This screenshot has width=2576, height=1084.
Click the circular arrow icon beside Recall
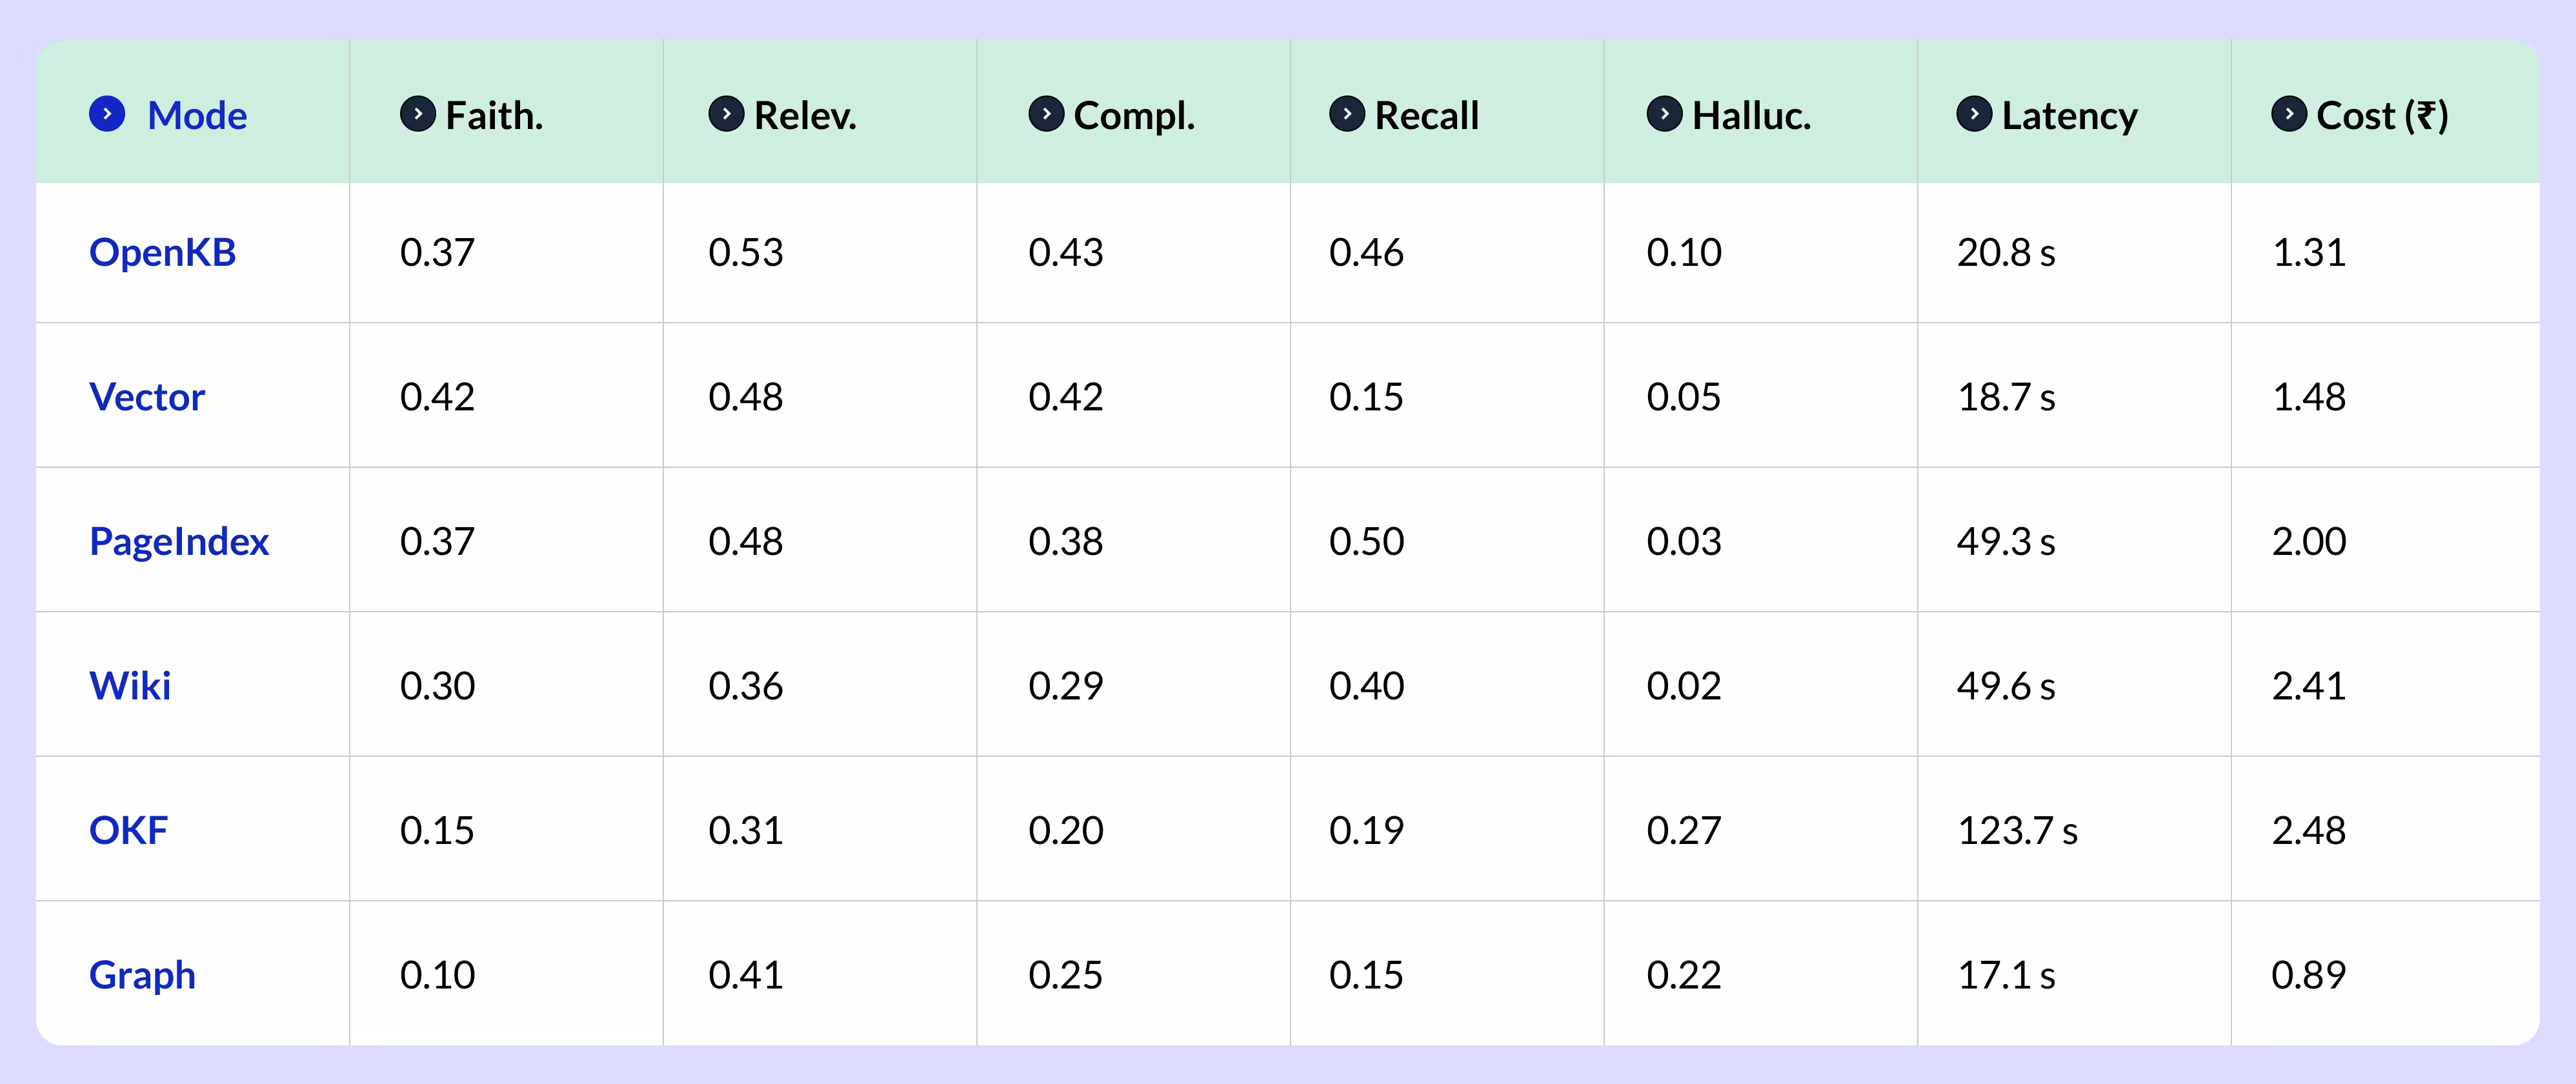coord(1347,114)
